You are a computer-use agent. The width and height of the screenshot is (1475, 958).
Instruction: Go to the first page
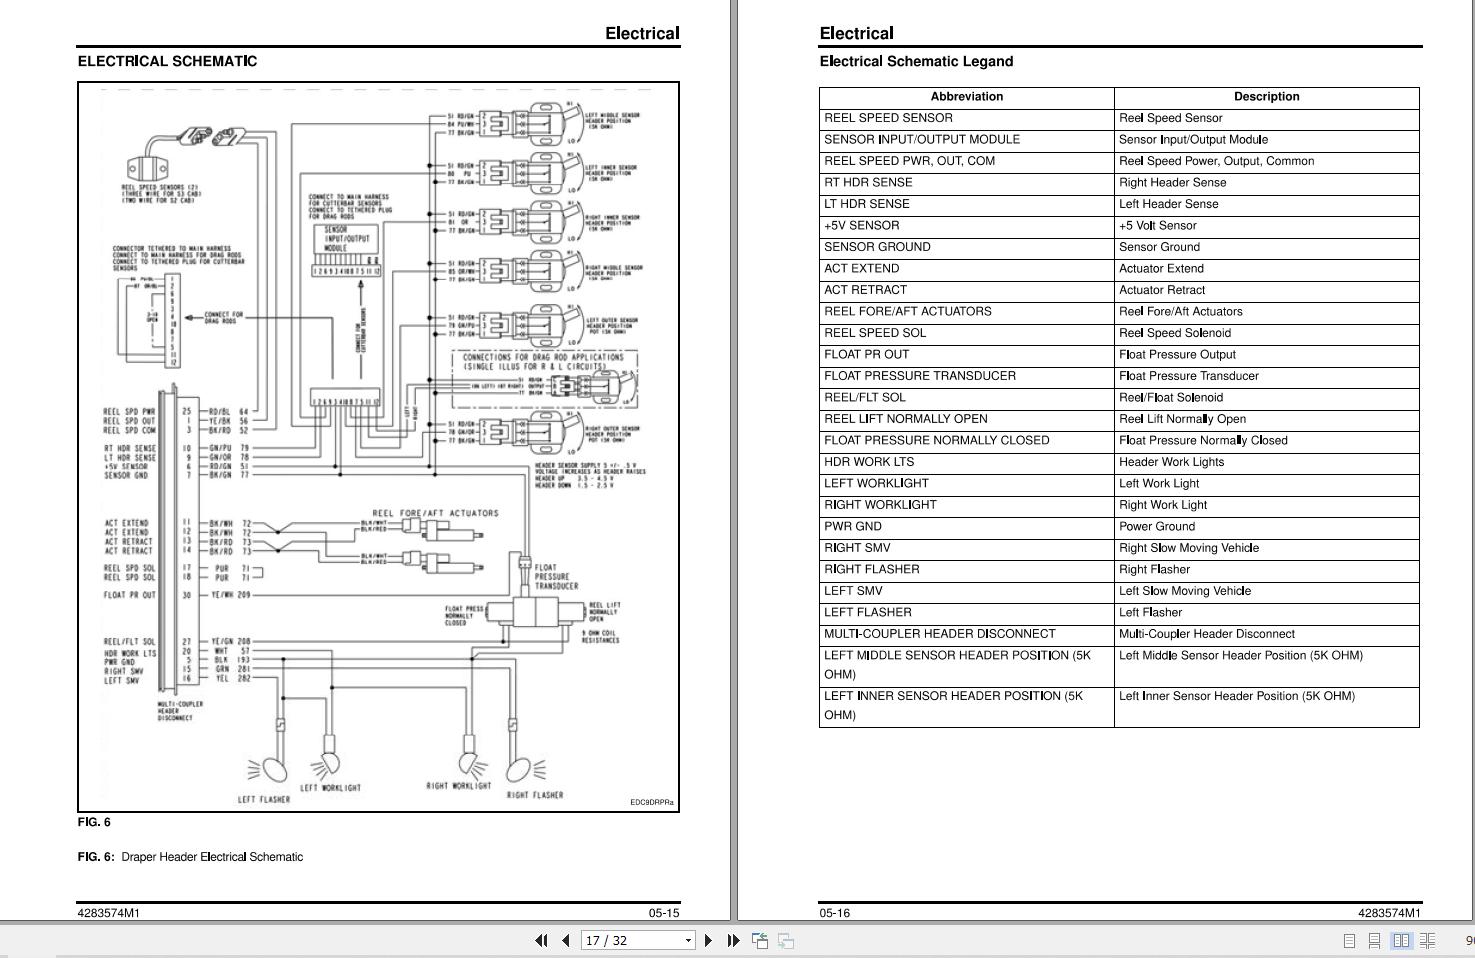coord(541,940)
